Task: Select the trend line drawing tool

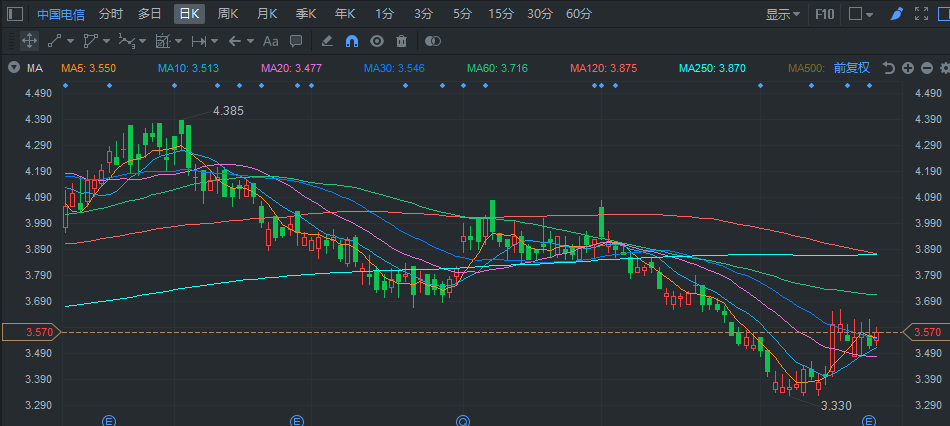Action: tap(55, 41)
